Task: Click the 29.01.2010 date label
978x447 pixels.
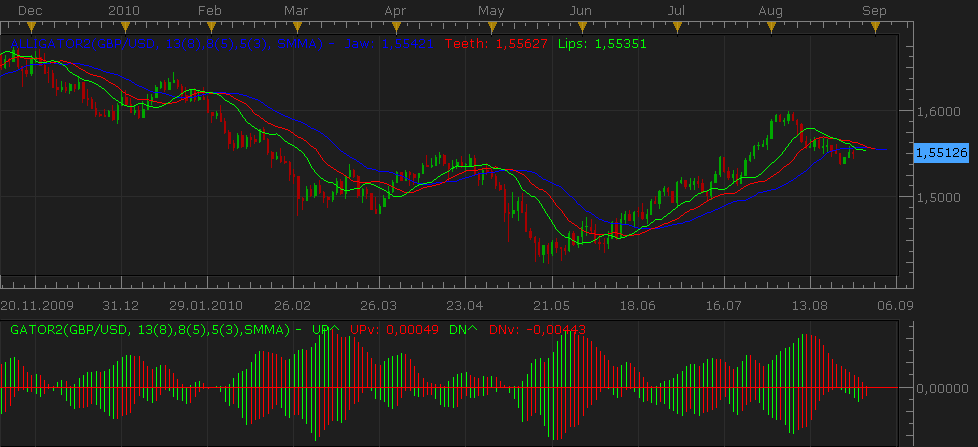Action: [206, 306]
